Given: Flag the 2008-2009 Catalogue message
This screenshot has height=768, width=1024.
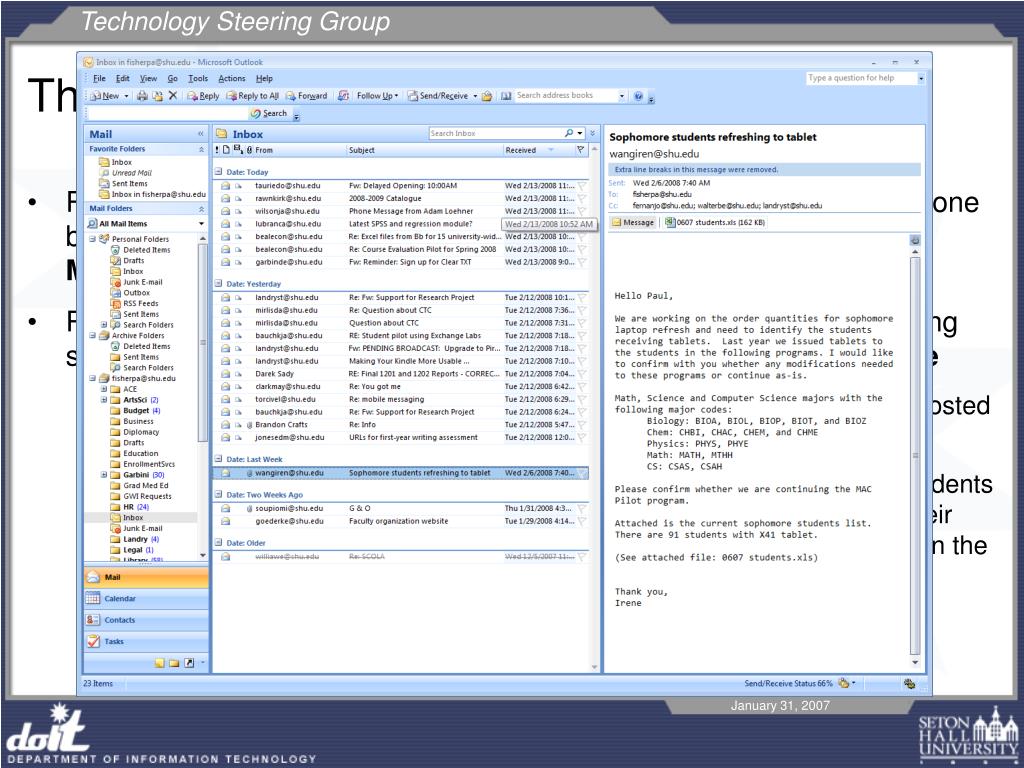Looking at the screenshot, I should 582,199.
